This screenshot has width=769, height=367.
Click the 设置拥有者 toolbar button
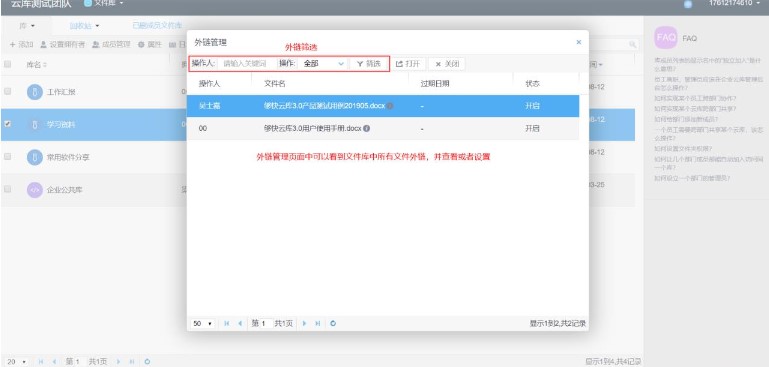pyautogui.click(x=63, y=45)
